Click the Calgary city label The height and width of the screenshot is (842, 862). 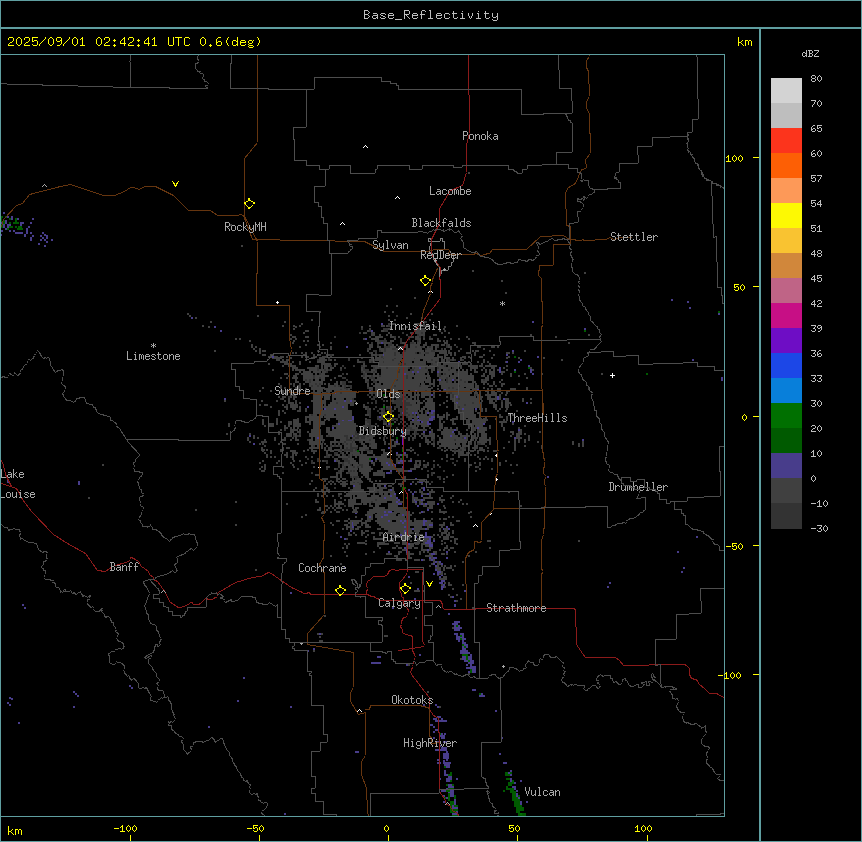click(399, 603)
